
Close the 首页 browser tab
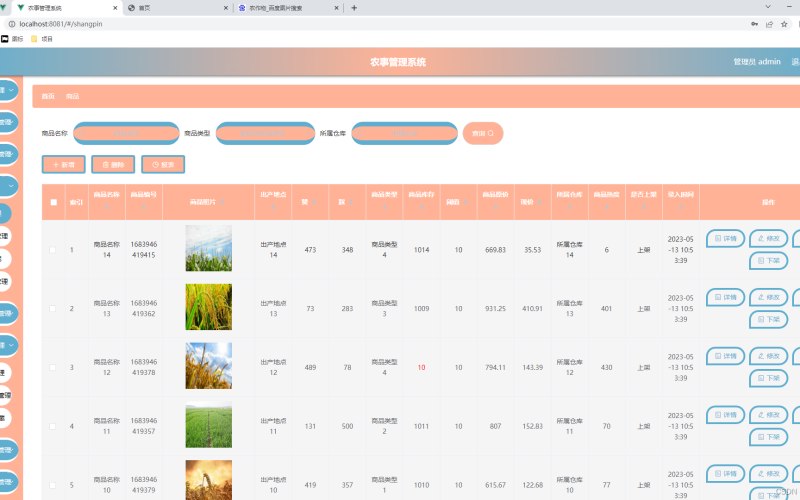click(x=226, y=8)
